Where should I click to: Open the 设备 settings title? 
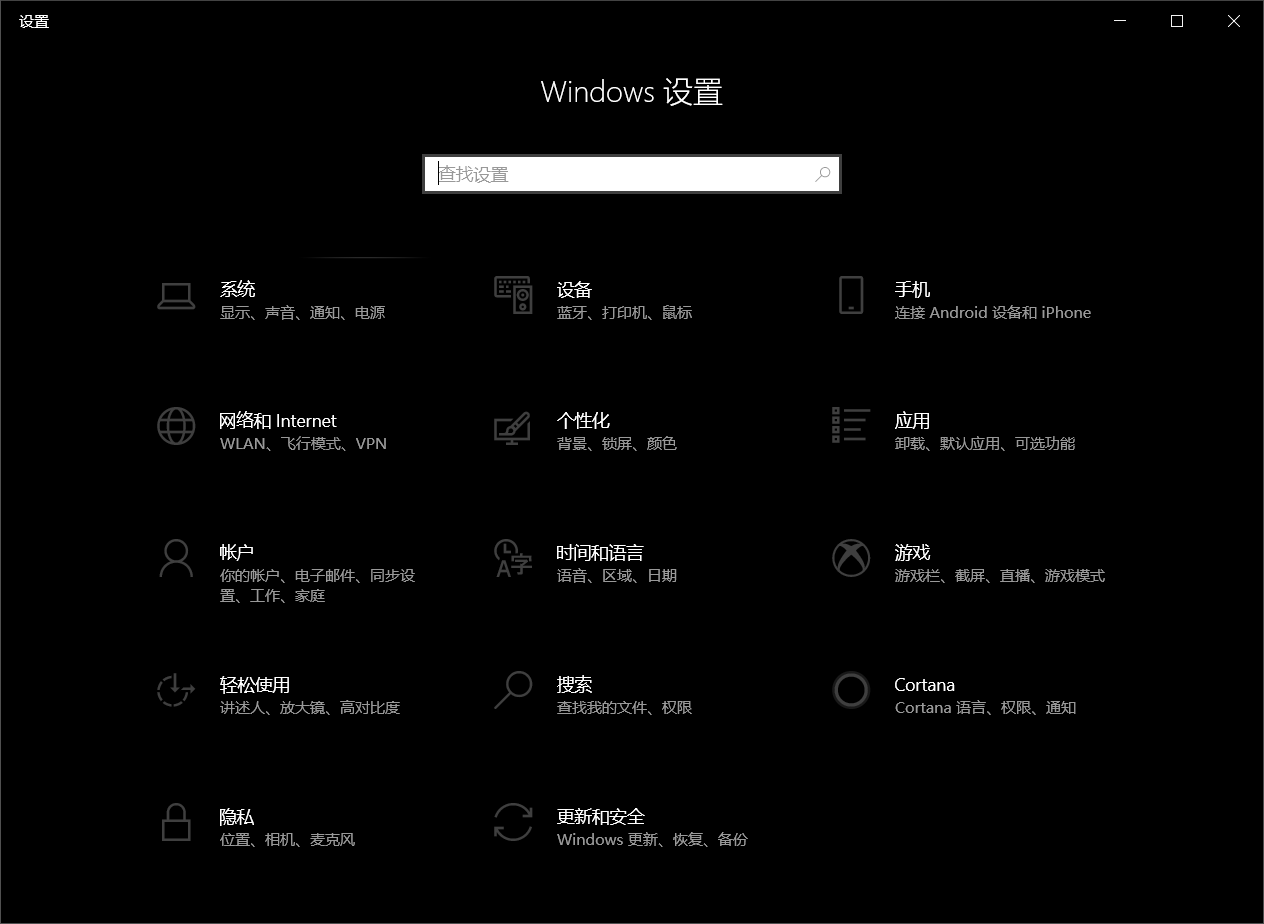(x=575, y=289)
